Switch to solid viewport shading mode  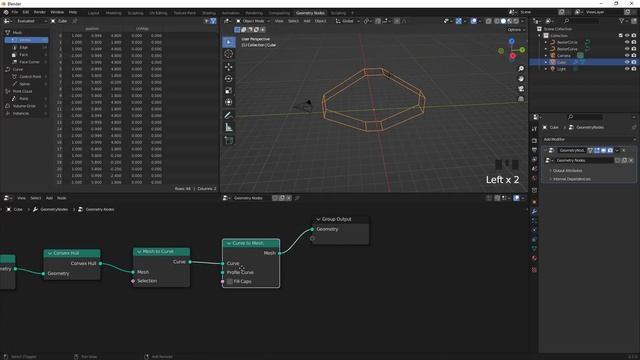click(x=503, y=21)
